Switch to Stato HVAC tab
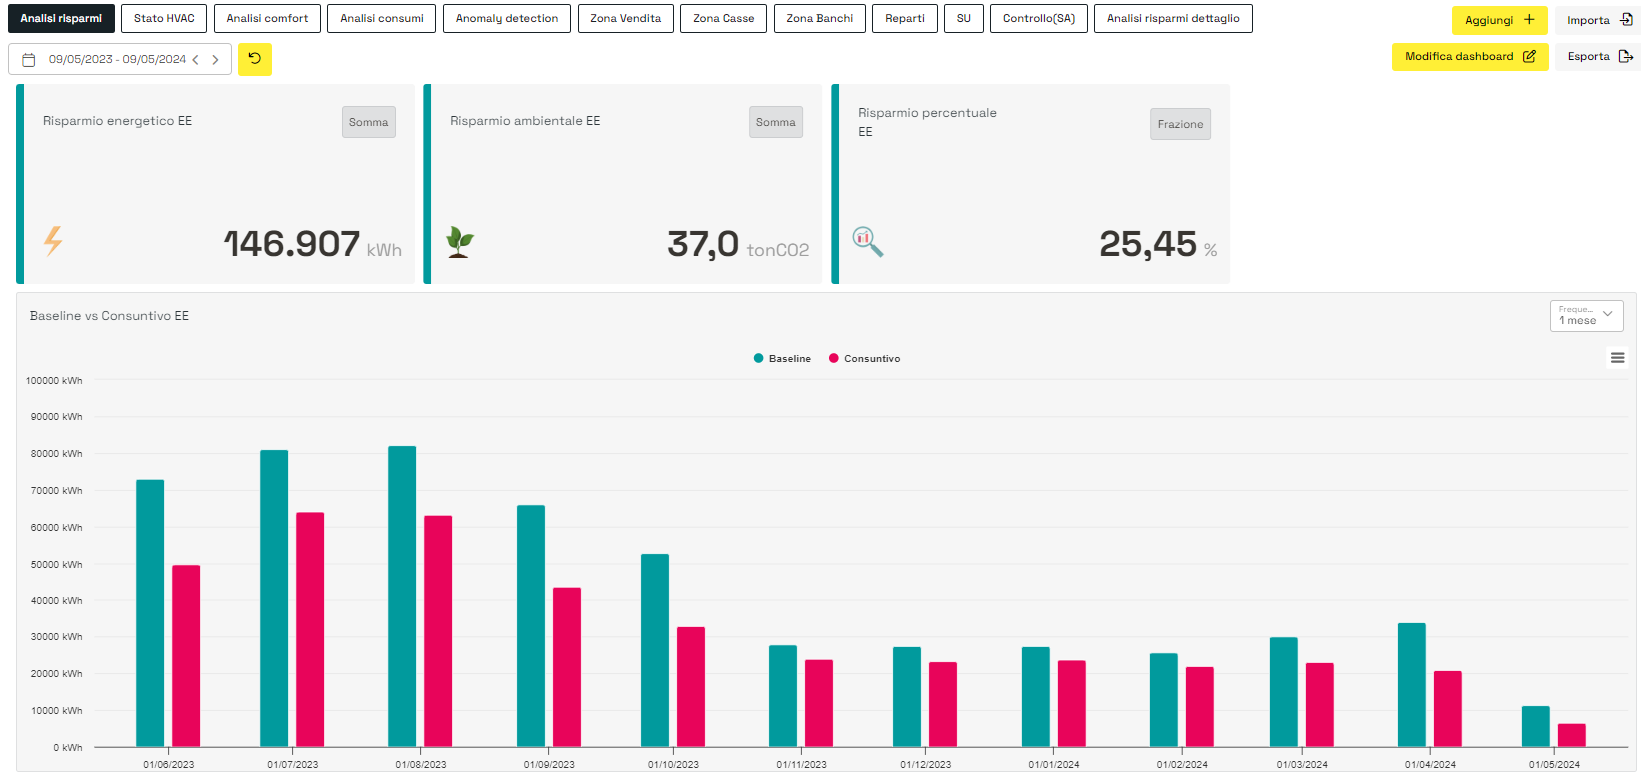This screenshot has width=1641, height=778. pyautogui.click(x=164, y=19)
